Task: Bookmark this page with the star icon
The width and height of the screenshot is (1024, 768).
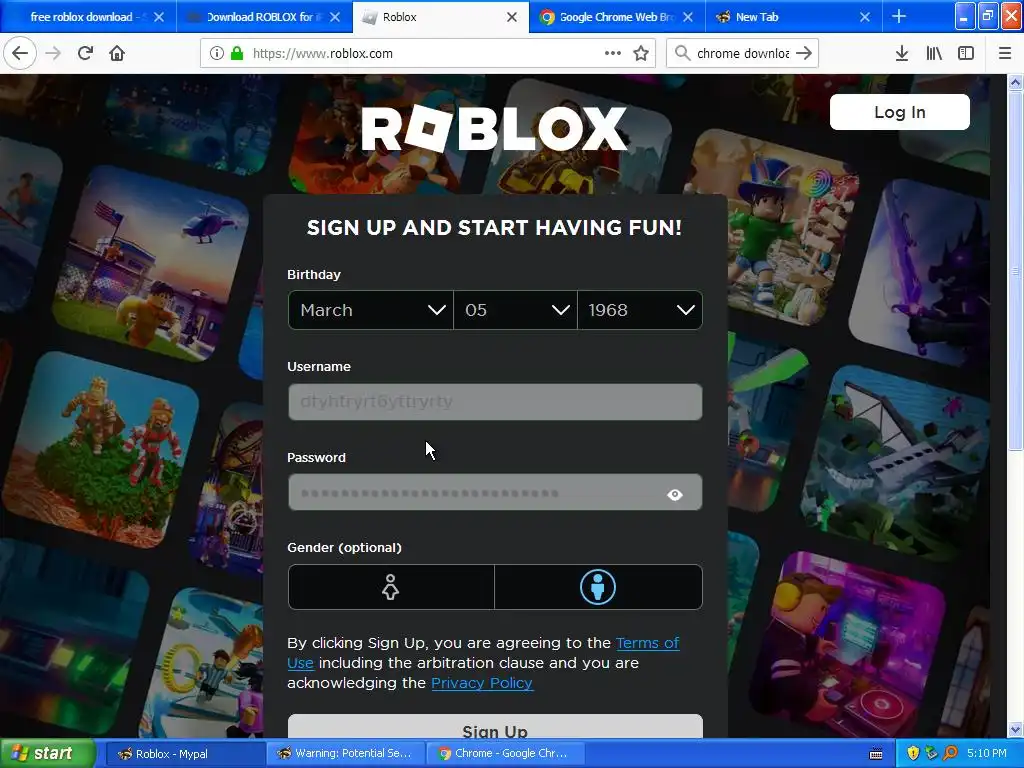Action: pos(641,53)
